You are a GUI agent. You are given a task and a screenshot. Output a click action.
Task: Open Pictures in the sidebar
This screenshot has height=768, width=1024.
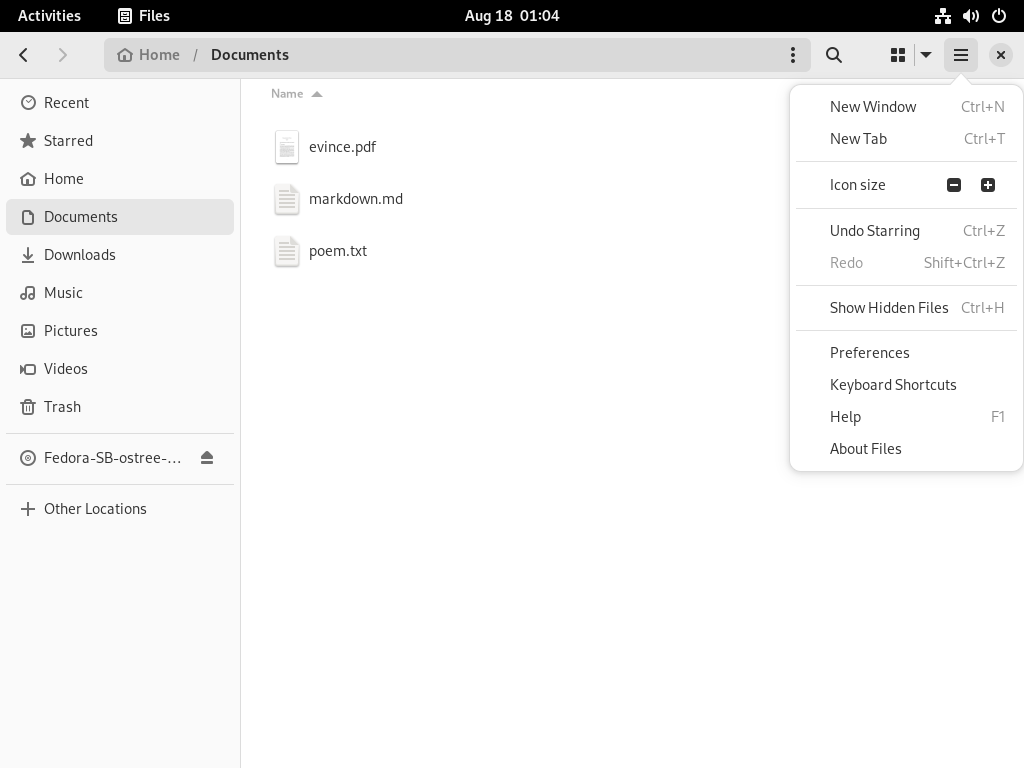pyautogui.click(x=120, y=330)
